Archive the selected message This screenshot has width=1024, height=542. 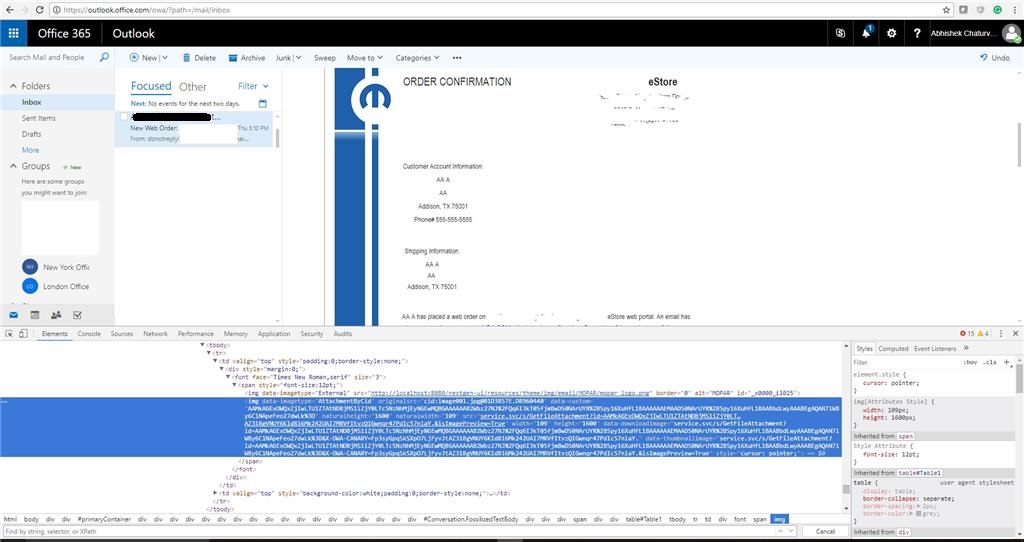(247, 57)
